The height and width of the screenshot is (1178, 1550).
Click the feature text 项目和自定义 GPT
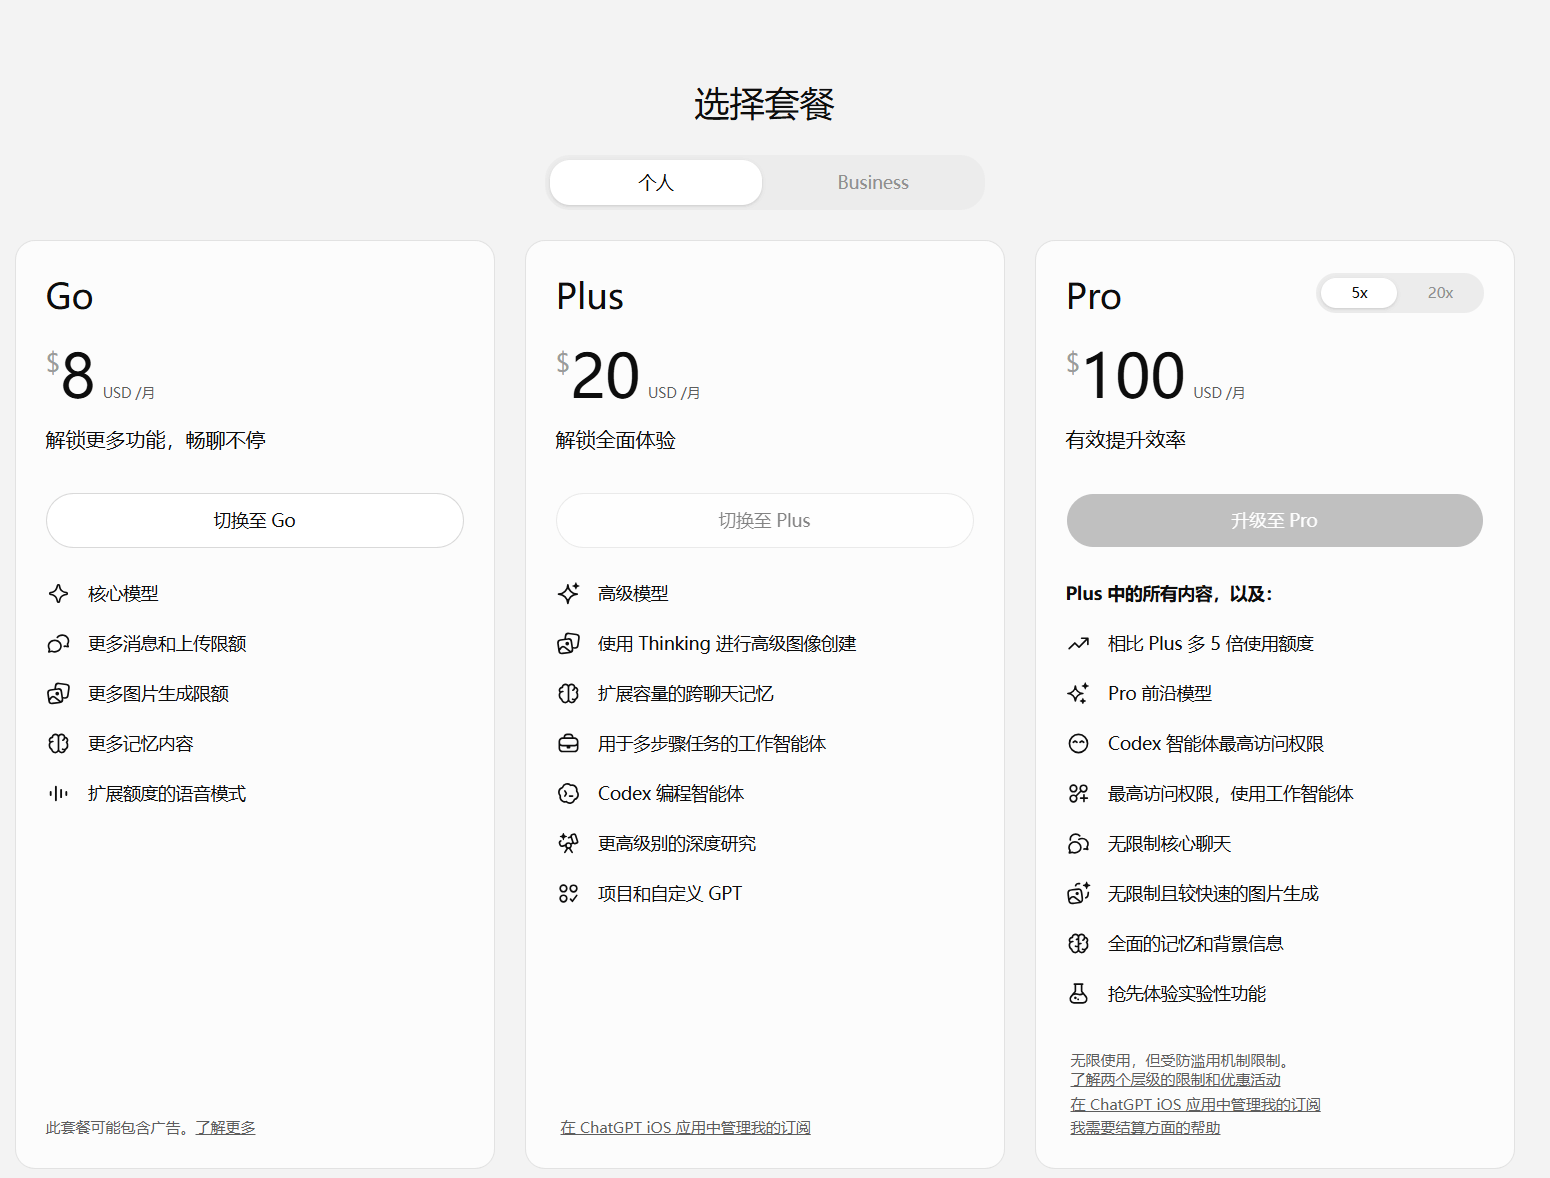(670, 894)
